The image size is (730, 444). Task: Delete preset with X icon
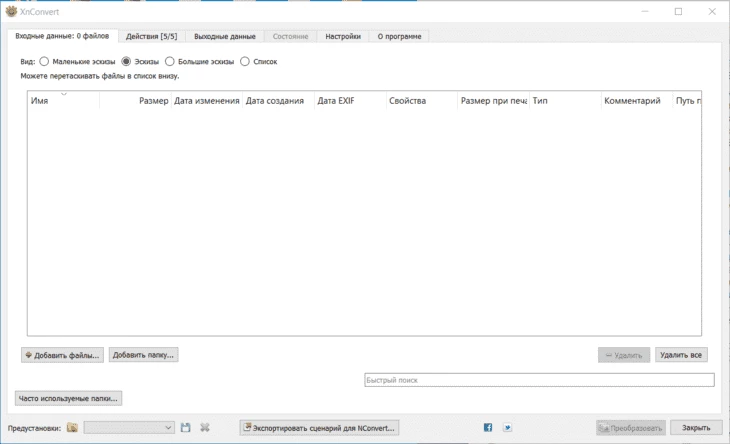point(204,427)
